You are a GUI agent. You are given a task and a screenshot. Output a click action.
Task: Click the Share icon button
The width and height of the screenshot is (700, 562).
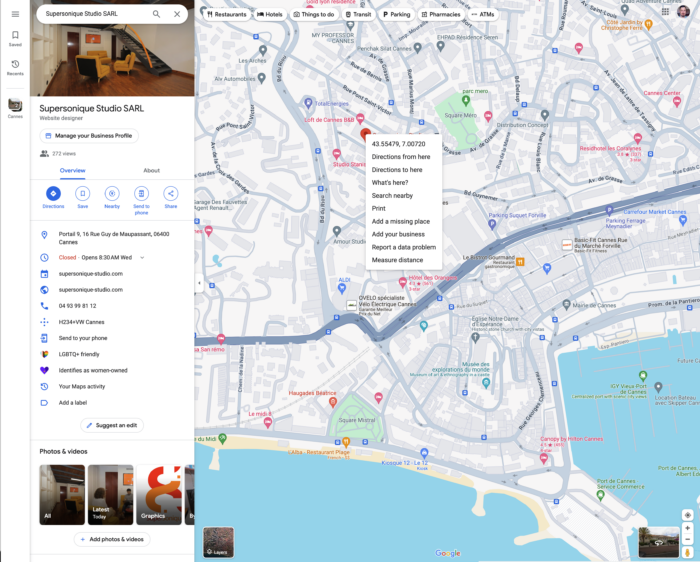coord(171,193)
